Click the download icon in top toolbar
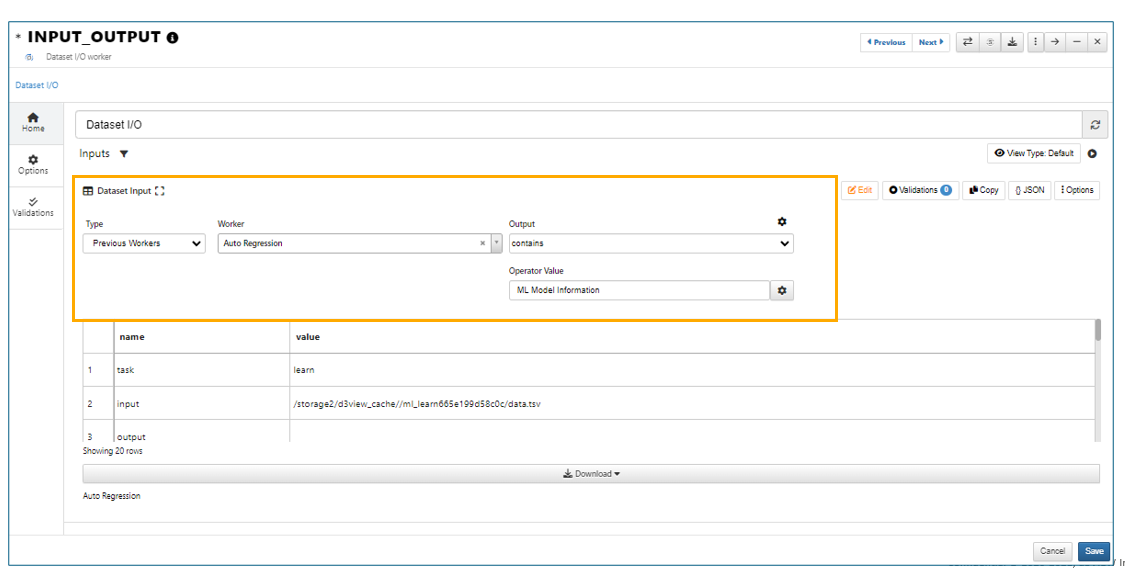Screen dimensions: 1125x577 click(x=1012, y=42)
